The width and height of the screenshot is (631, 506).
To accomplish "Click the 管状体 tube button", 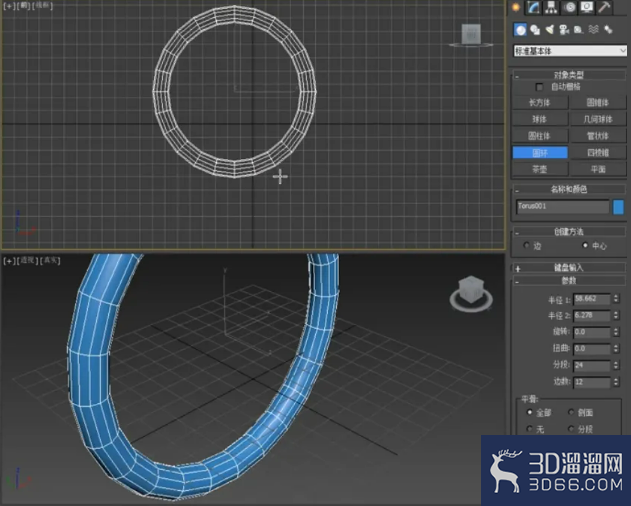I will [598, 136].
